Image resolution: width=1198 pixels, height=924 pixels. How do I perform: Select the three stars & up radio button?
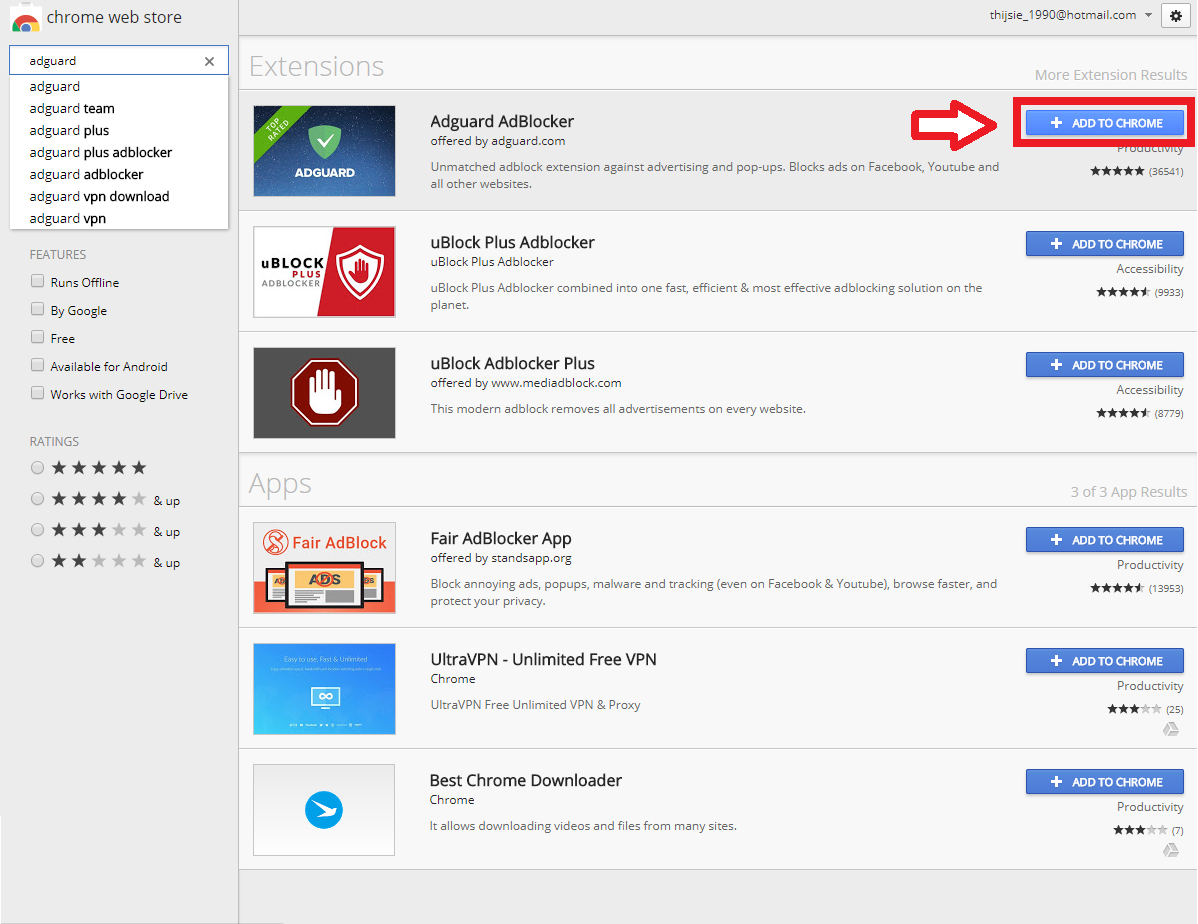point(37,530)
